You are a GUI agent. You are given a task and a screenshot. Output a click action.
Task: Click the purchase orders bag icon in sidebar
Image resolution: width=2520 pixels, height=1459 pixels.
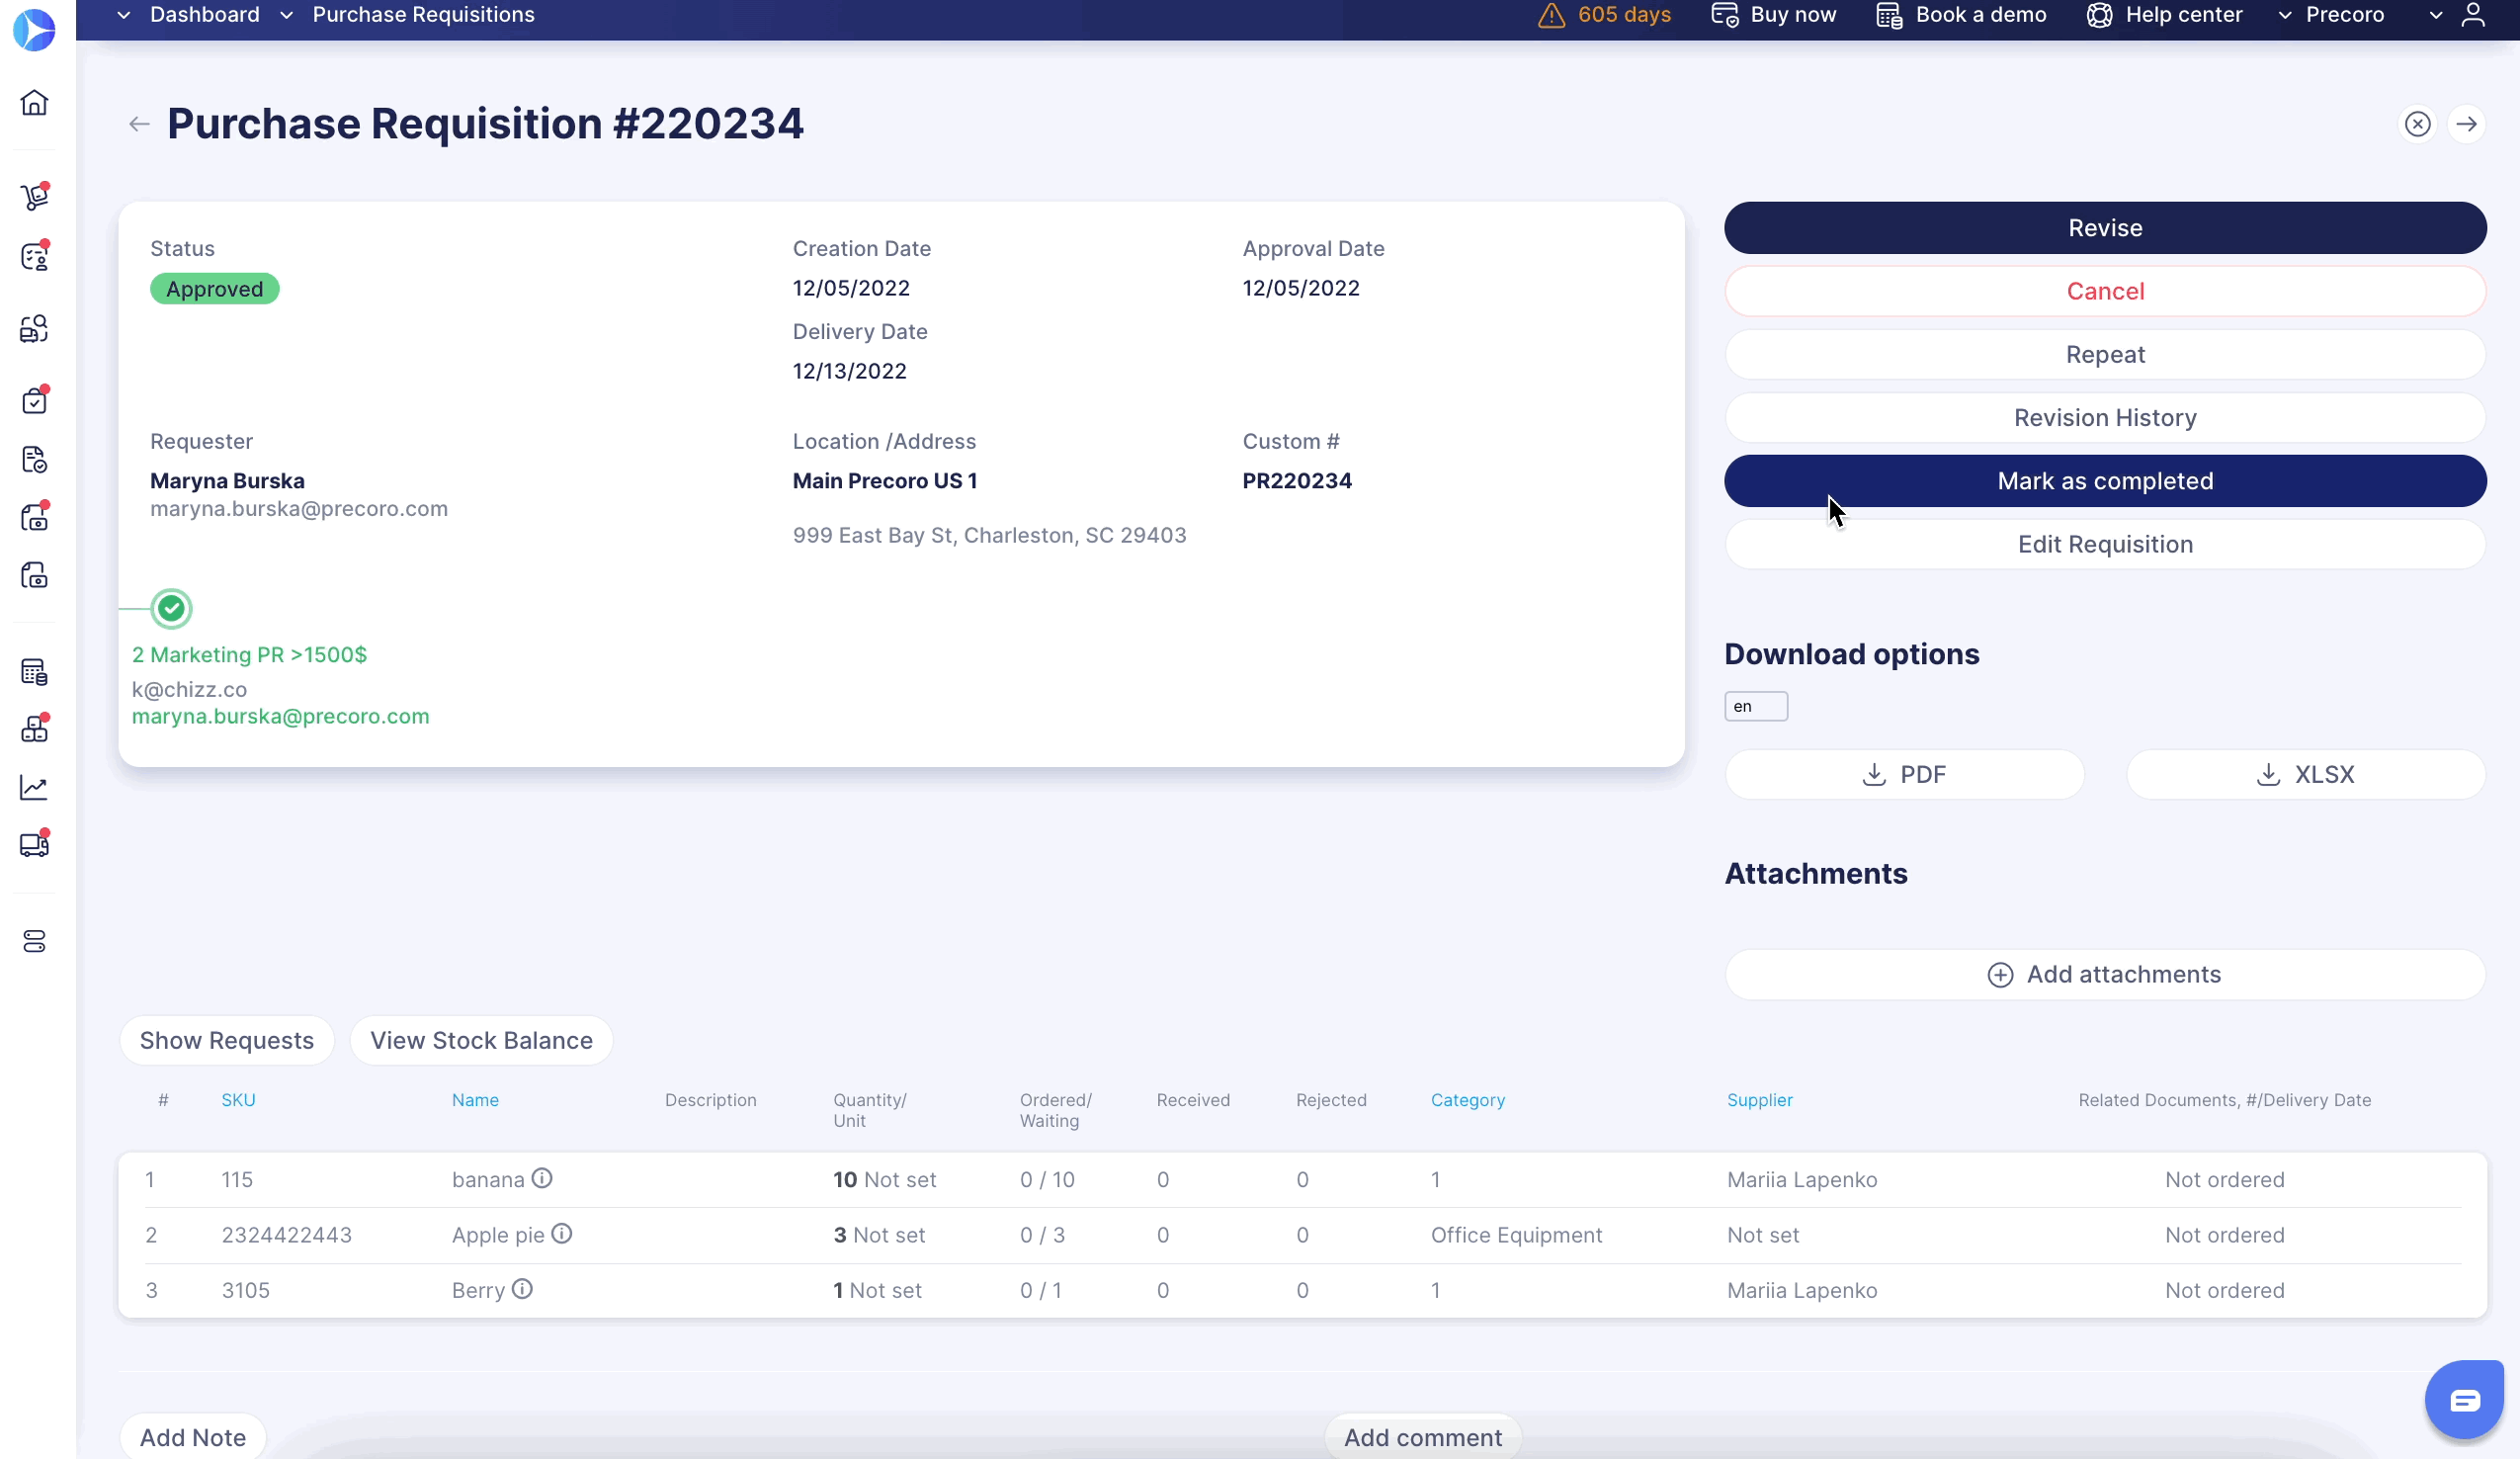coord(35,400)
